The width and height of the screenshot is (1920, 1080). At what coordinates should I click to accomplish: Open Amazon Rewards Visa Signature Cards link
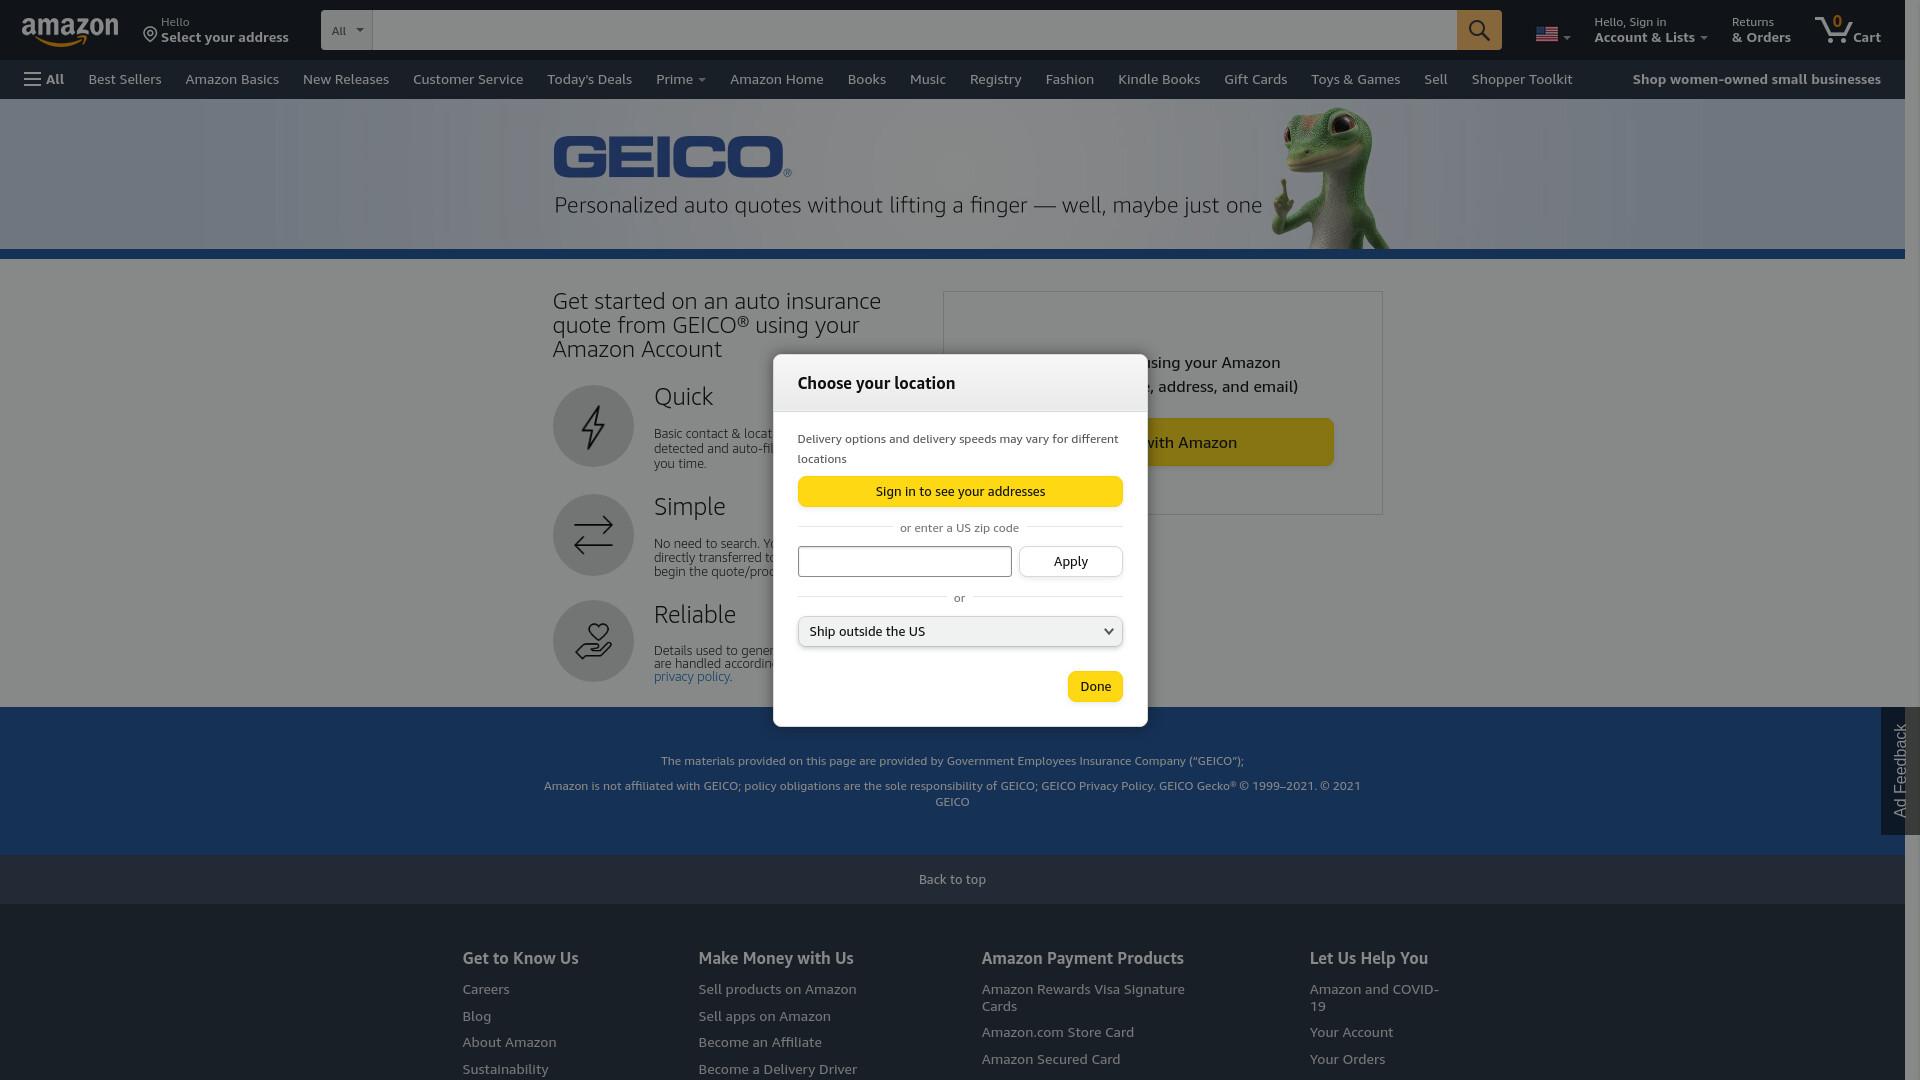tap(1083, 997)
